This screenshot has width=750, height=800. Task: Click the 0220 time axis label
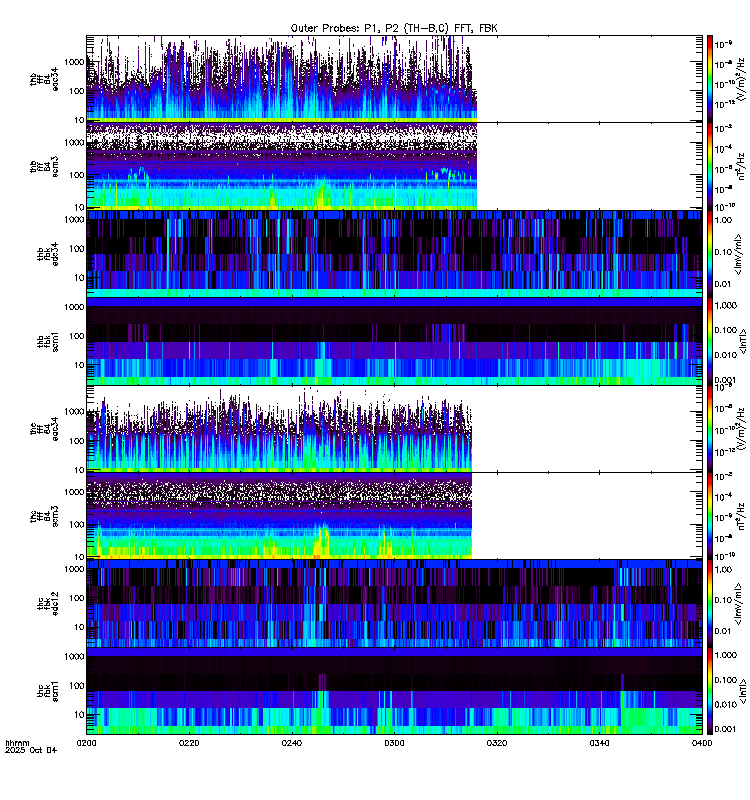pos(189,743)
